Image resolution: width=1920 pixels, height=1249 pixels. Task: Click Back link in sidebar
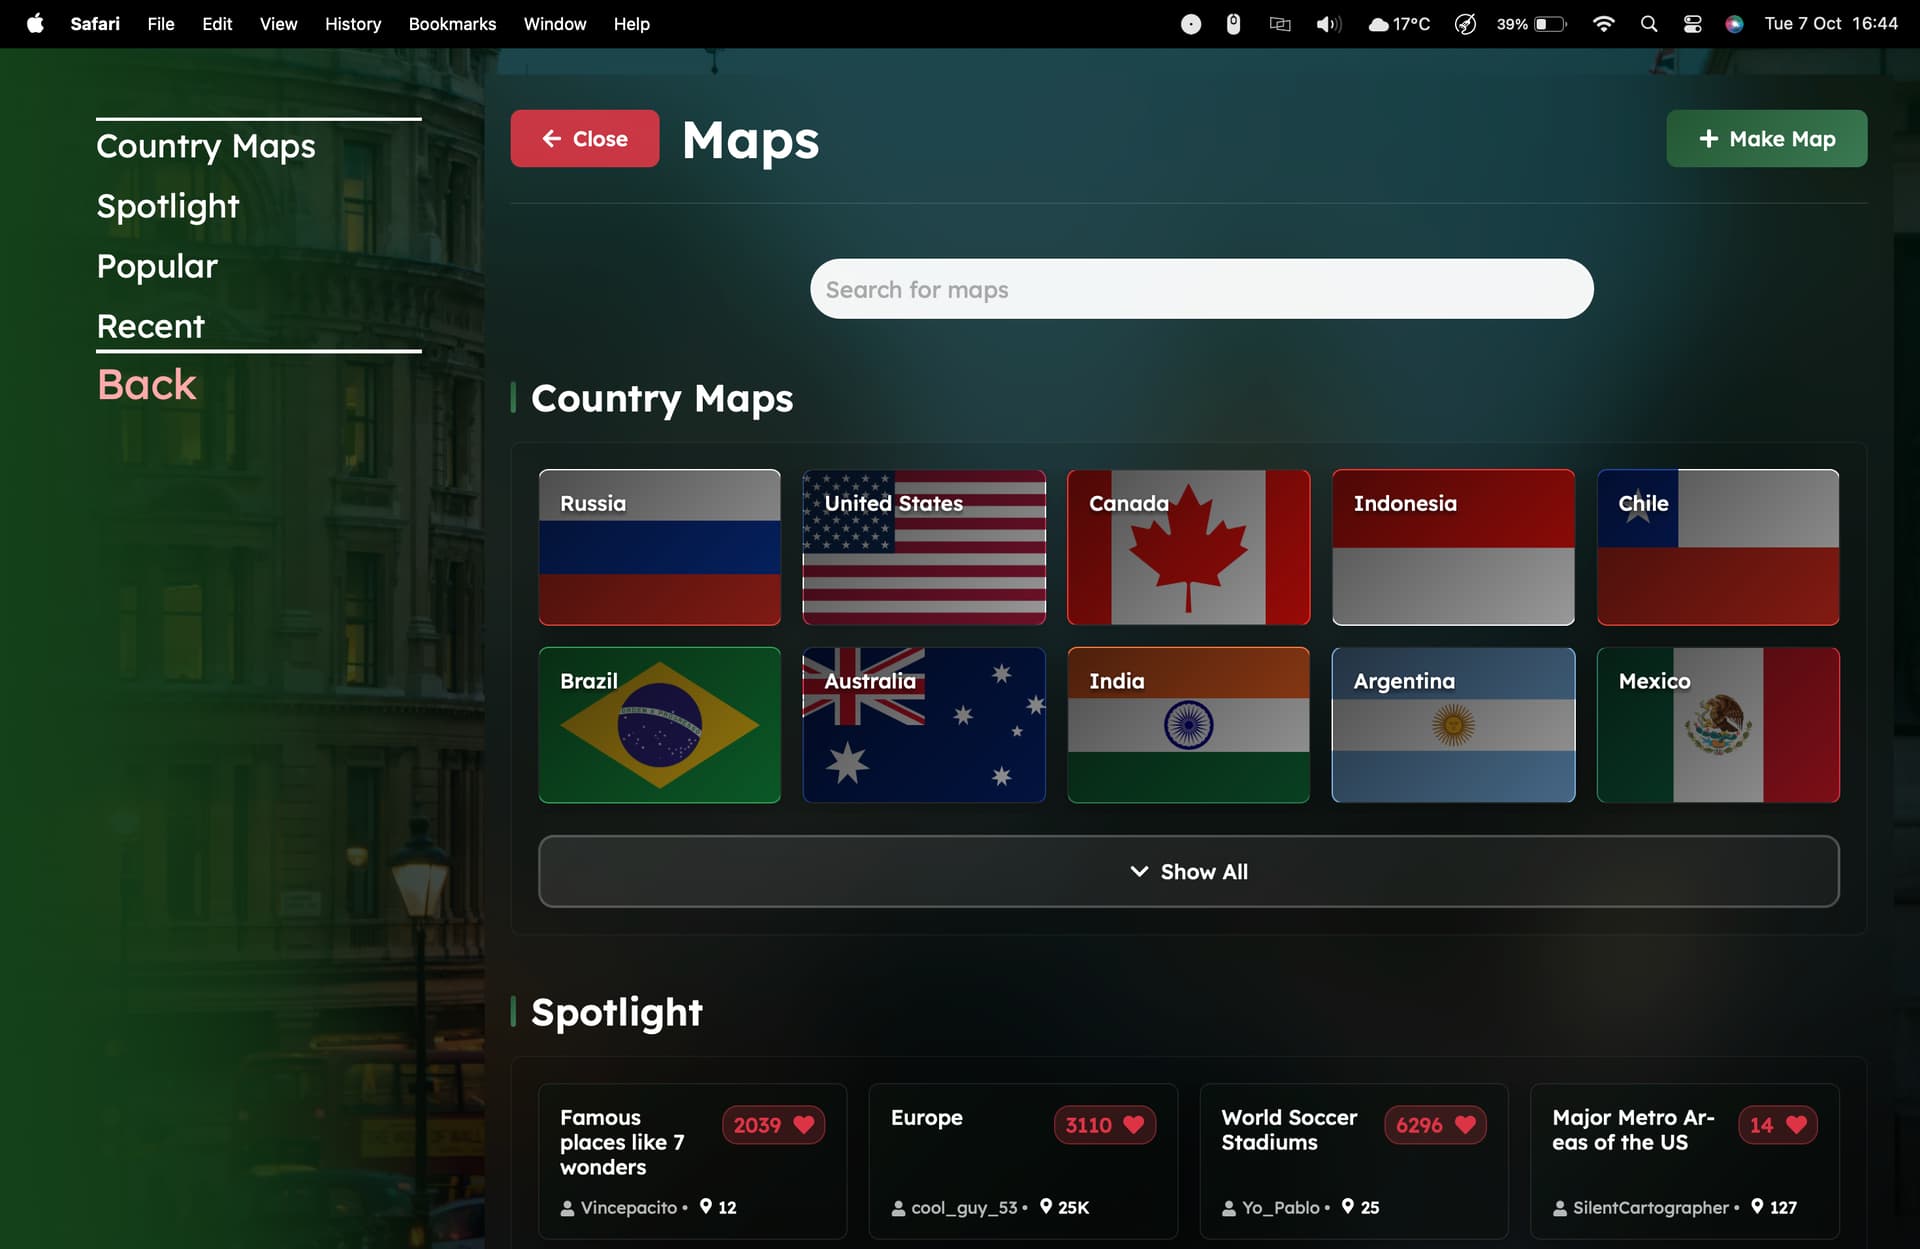147,385
